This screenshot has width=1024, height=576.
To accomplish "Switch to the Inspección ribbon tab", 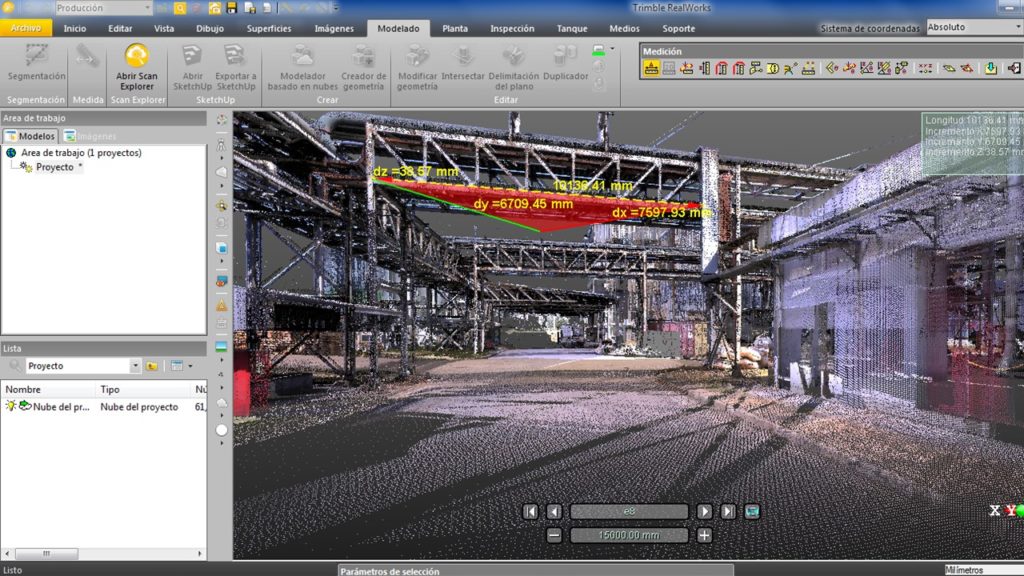I will click(512, 29).
